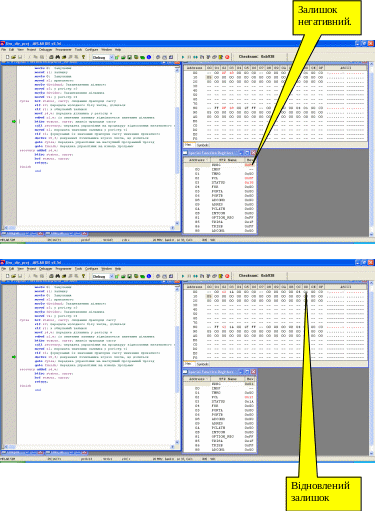Screen dimensions: 375x511
Task: Select Hex tab in bottom File Registers
Action: click(x=189, y=364)
